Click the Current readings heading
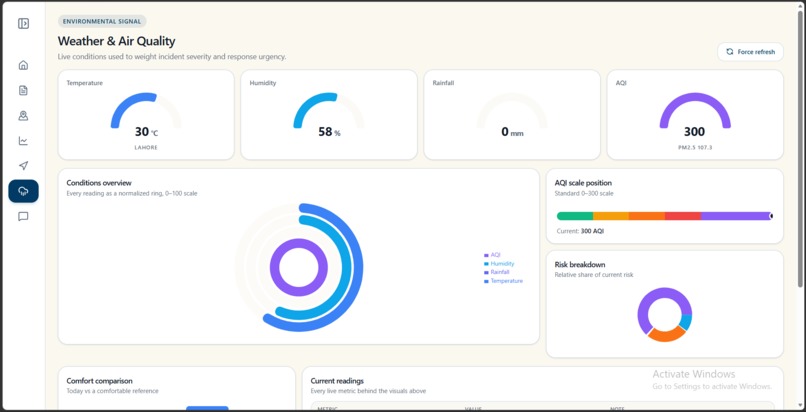The image size is (806, 412). [x=337, y=381]
